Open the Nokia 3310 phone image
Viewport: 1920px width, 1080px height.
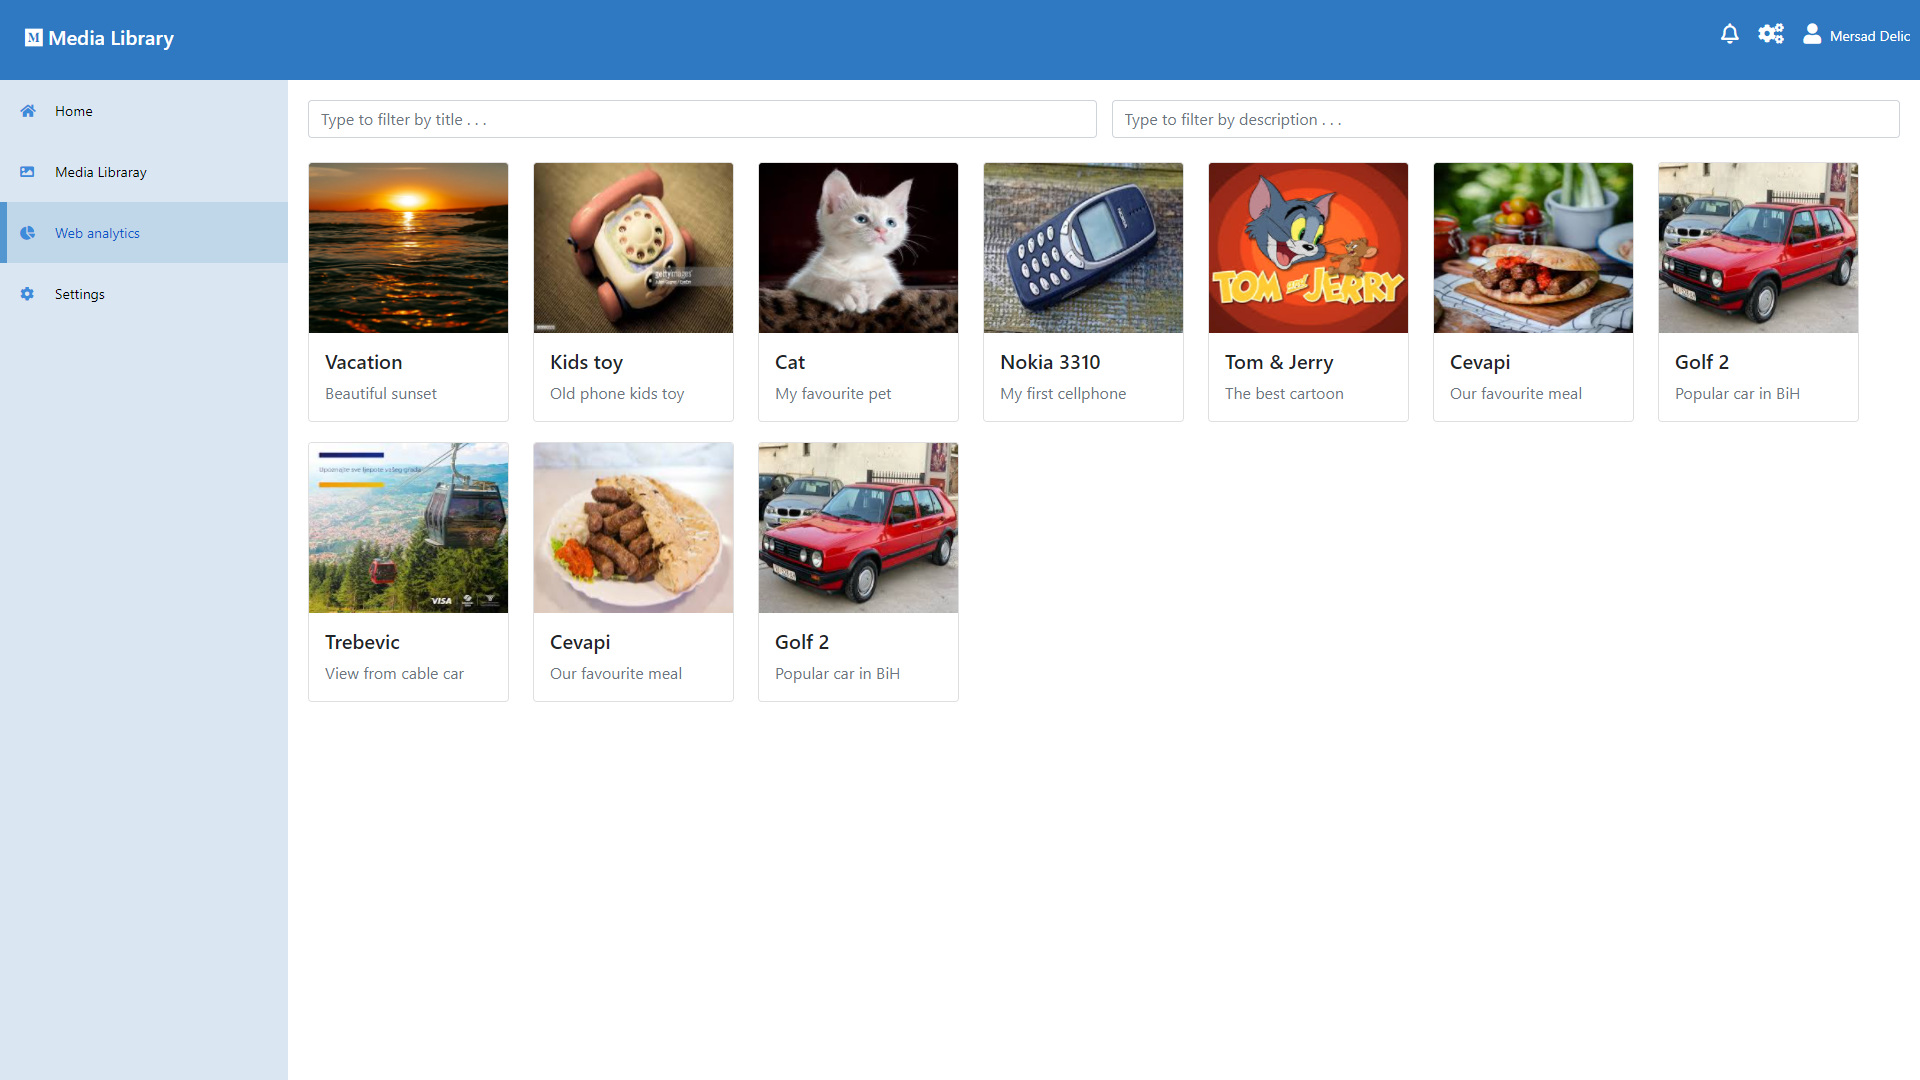[x=1083, y=247]
